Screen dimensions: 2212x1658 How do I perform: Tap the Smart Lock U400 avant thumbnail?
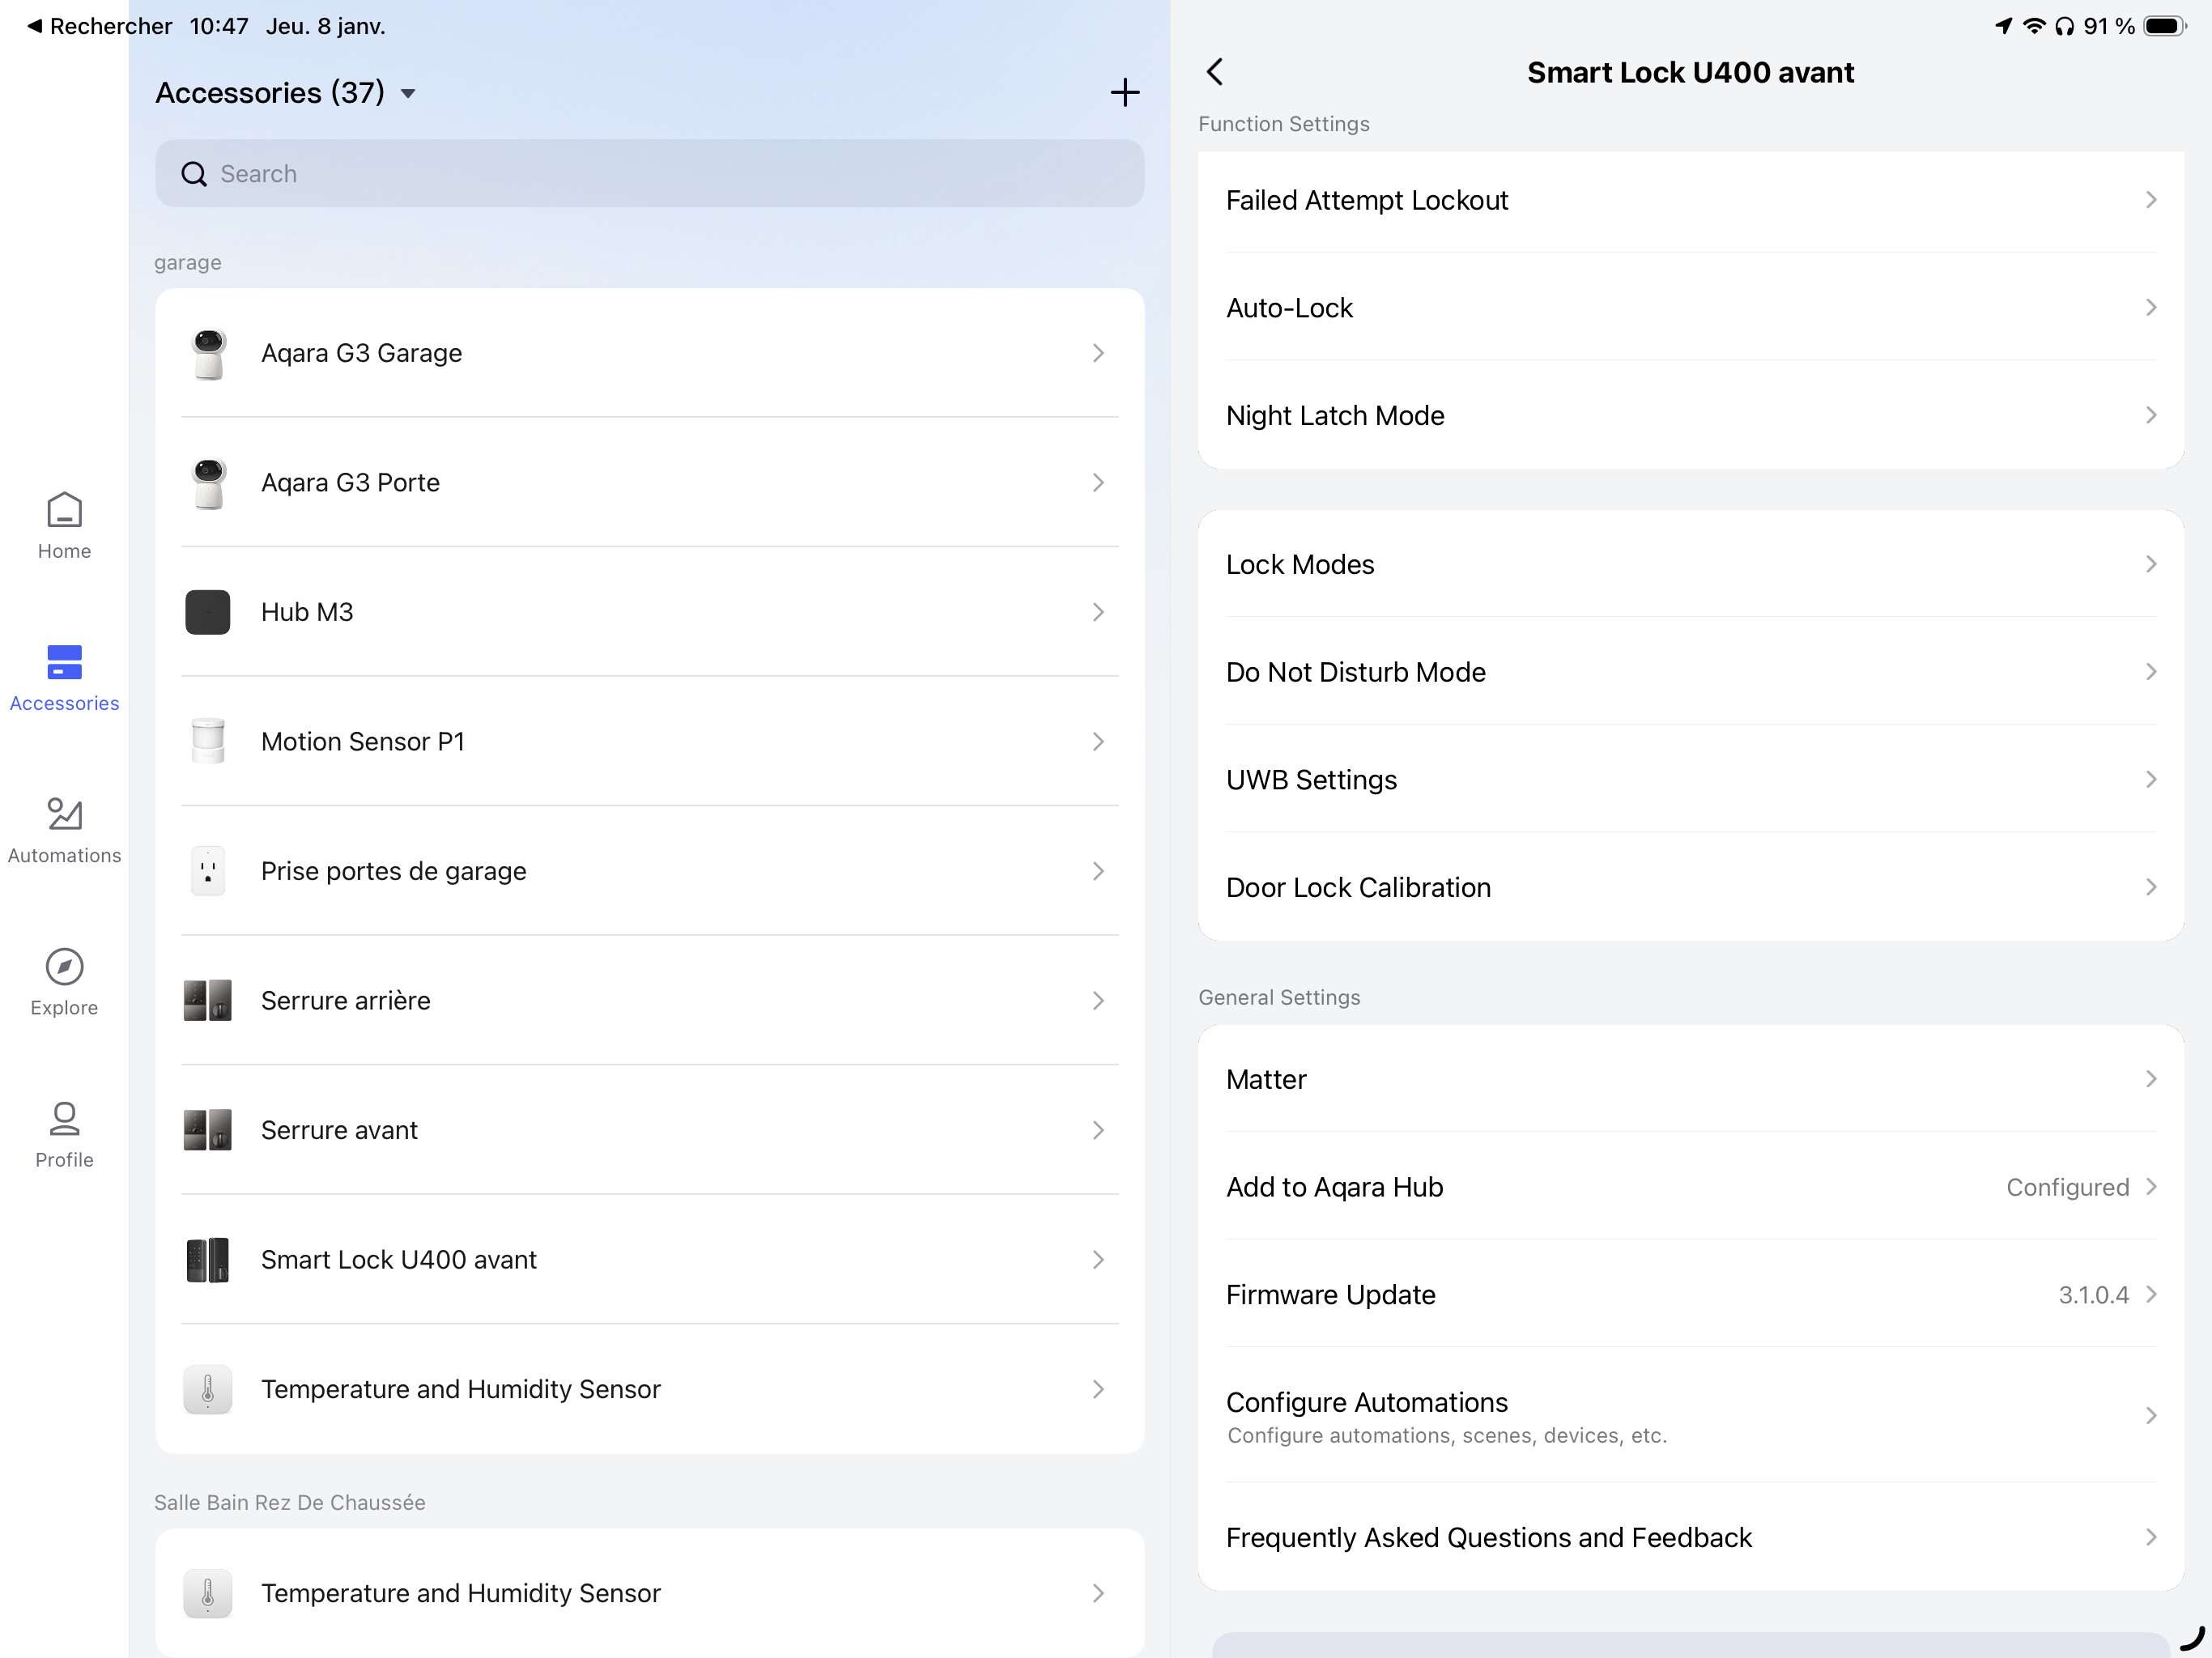click(208, 1260)
